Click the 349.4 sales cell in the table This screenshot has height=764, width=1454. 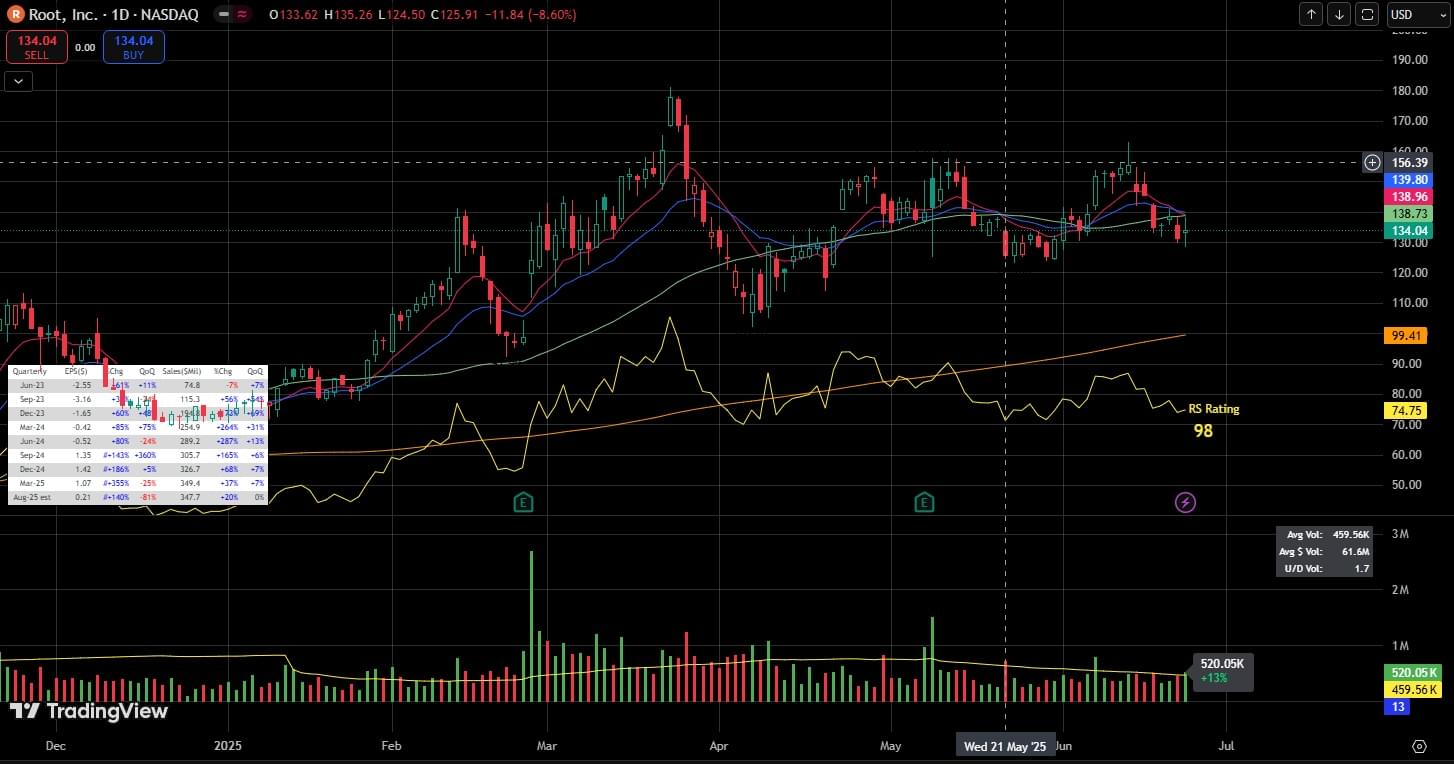coord(189,482)
